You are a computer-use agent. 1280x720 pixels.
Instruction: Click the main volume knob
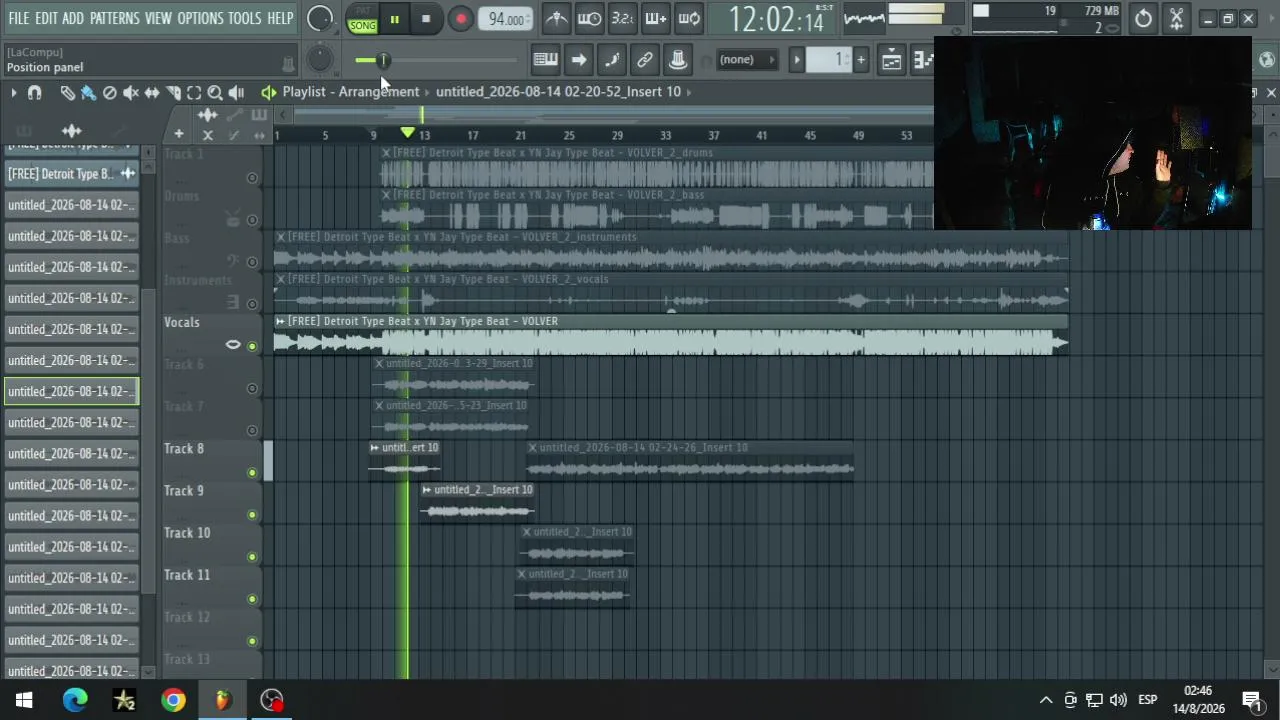(320, 19)
